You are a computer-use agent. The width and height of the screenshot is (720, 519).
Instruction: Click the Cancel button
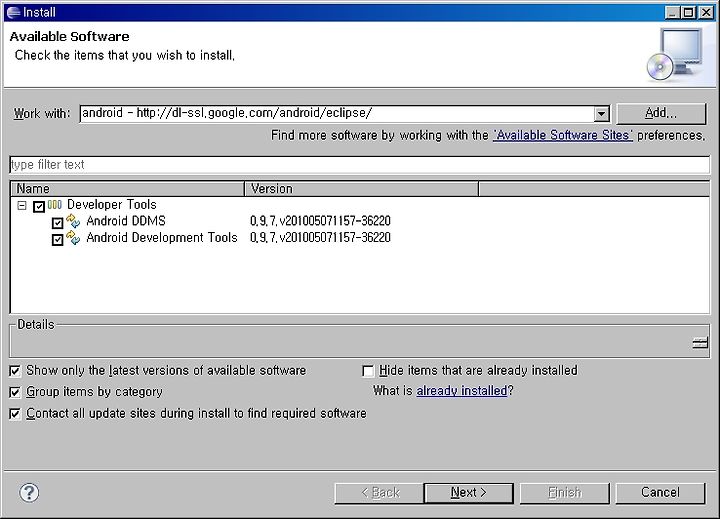[x=660, y=493]
